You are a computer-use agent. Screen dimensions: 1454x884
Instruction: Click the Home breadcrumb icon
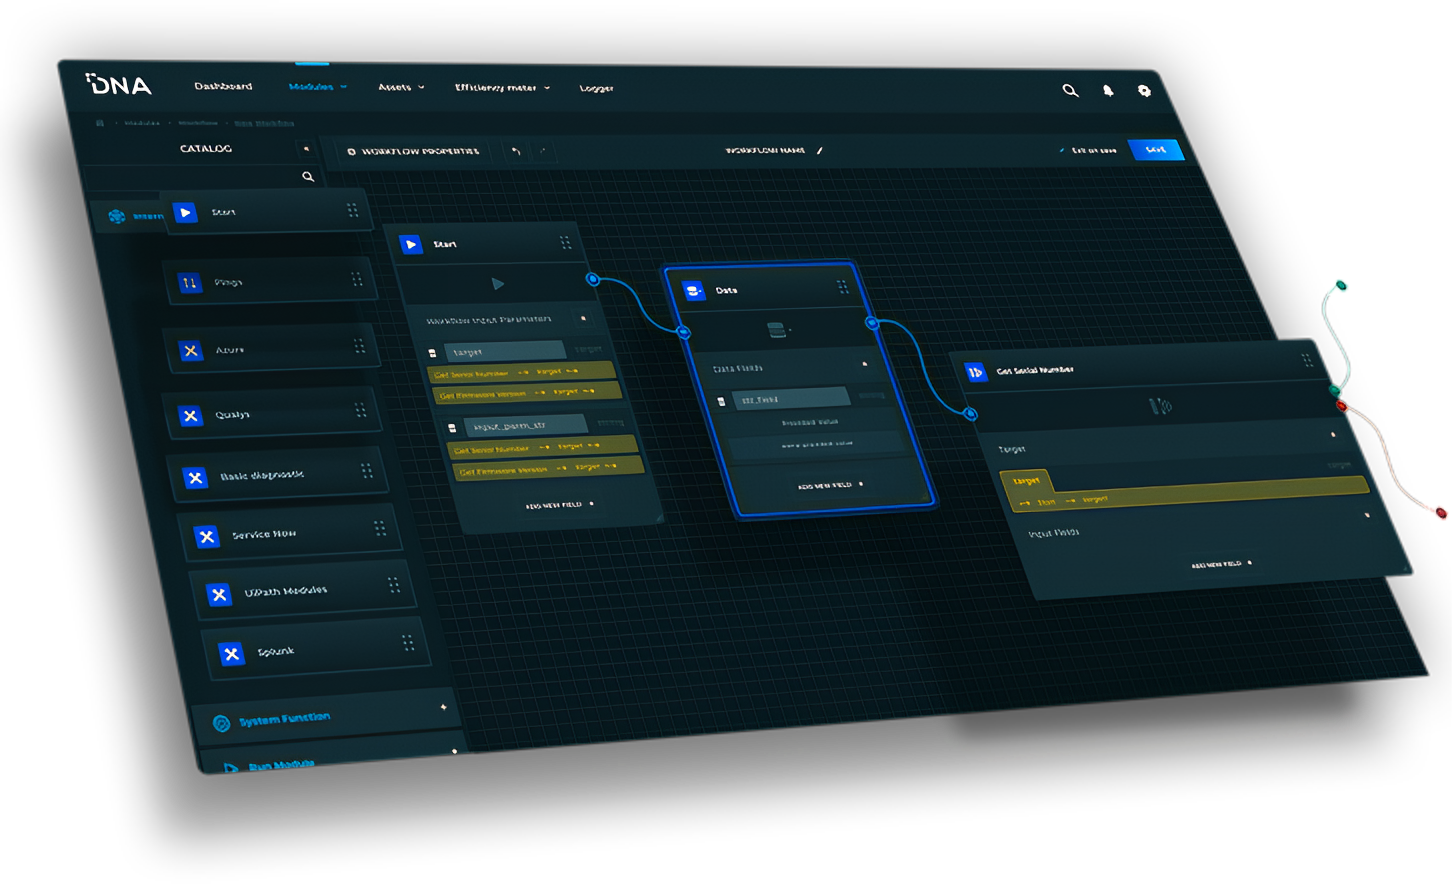point(100,123)
